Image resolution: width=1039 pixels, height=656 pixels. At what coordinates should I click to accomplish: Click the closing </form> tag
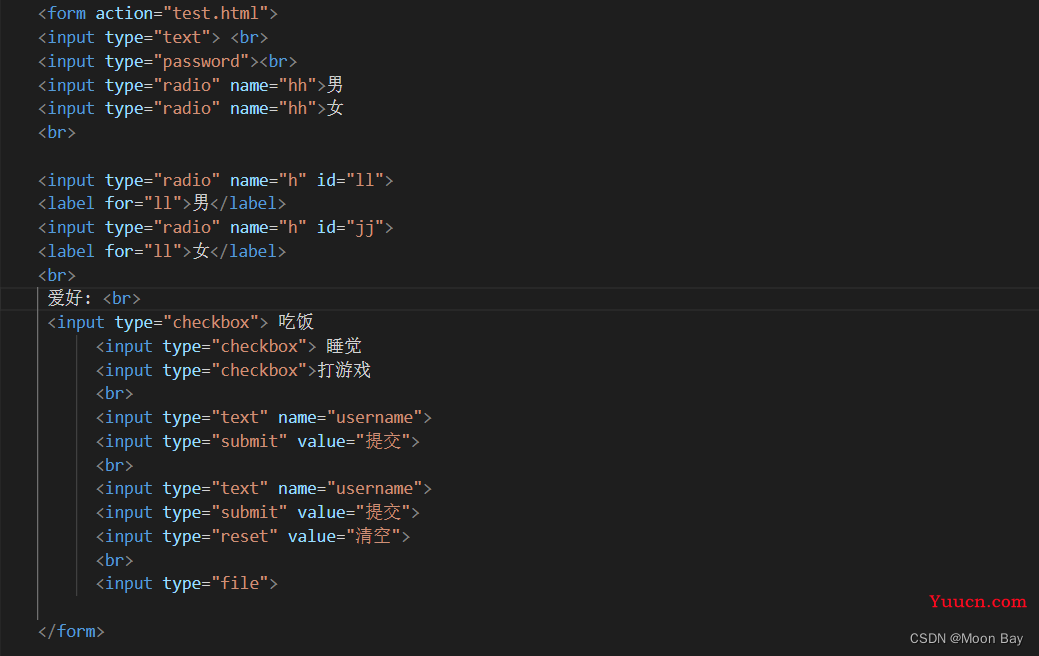pyautogui.click(x=71, y=631)
